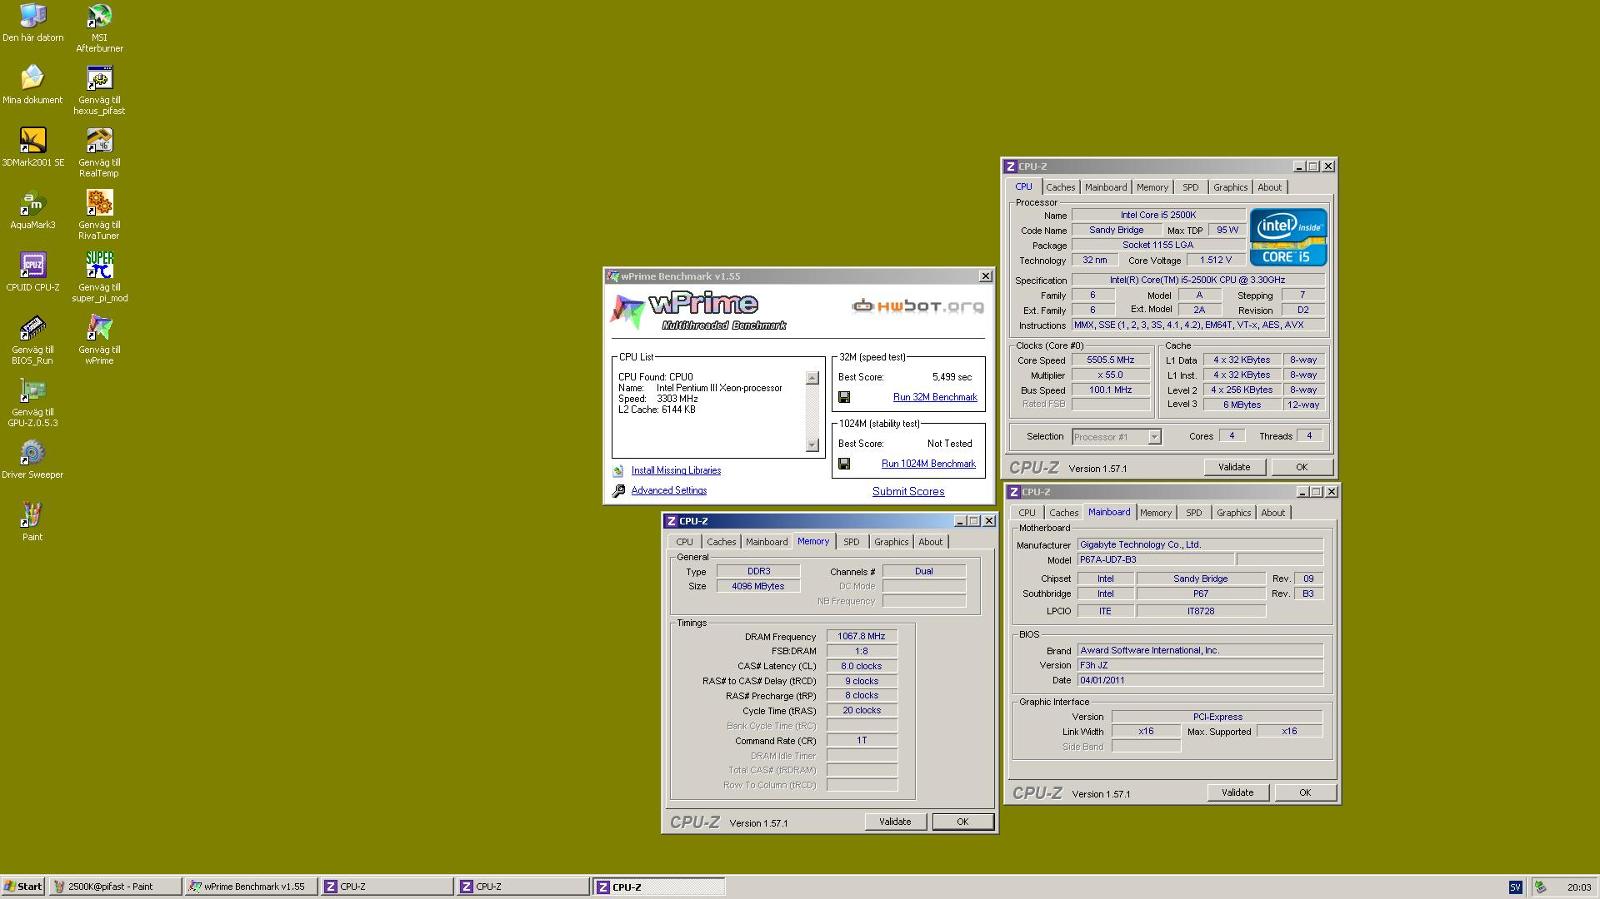Click the CPU List scrollbar down arrow

(812, 445)
